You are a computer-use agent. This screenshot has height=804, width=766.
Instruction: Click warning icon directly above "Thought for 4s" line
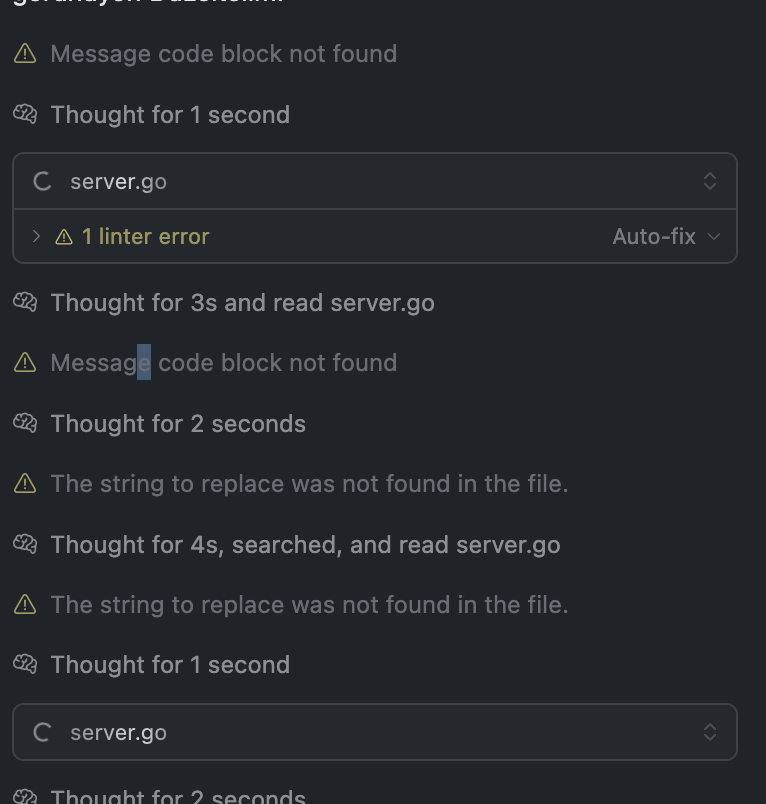pos(25,484)
